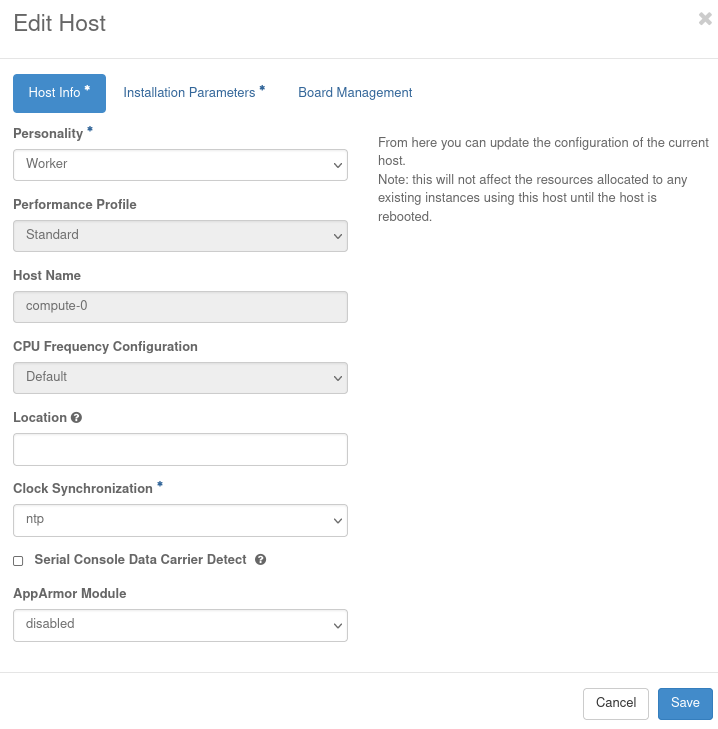The image size is (718, 729).
Task: Open the CPU Frequency Configuration dropdown
Action: [x=180, y=378]
